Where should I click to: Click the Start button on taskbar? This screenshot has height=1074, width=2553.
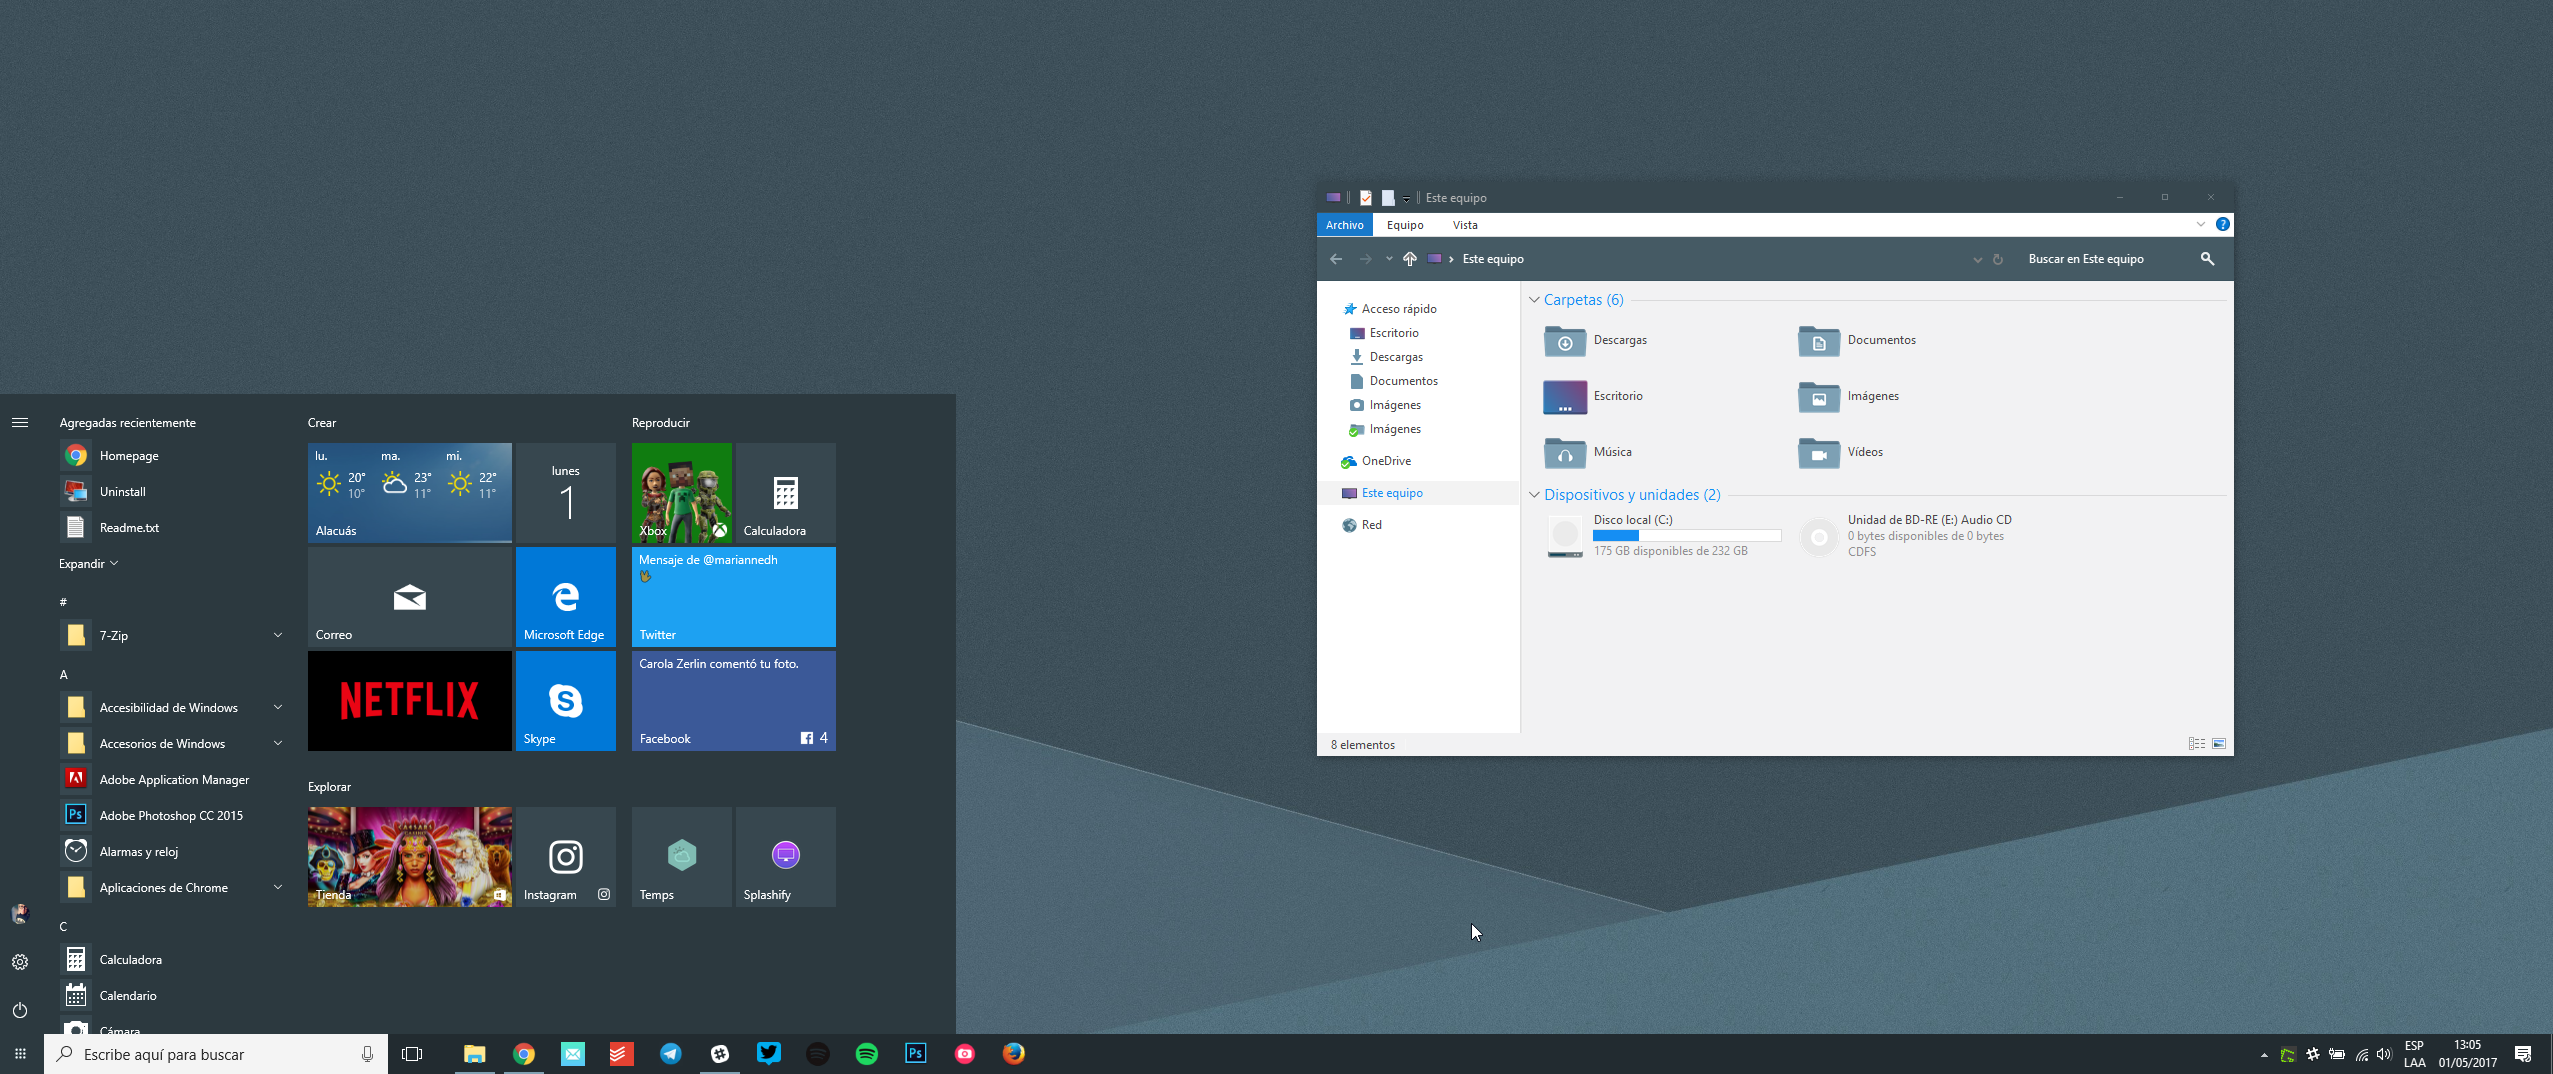[20, 1054]
